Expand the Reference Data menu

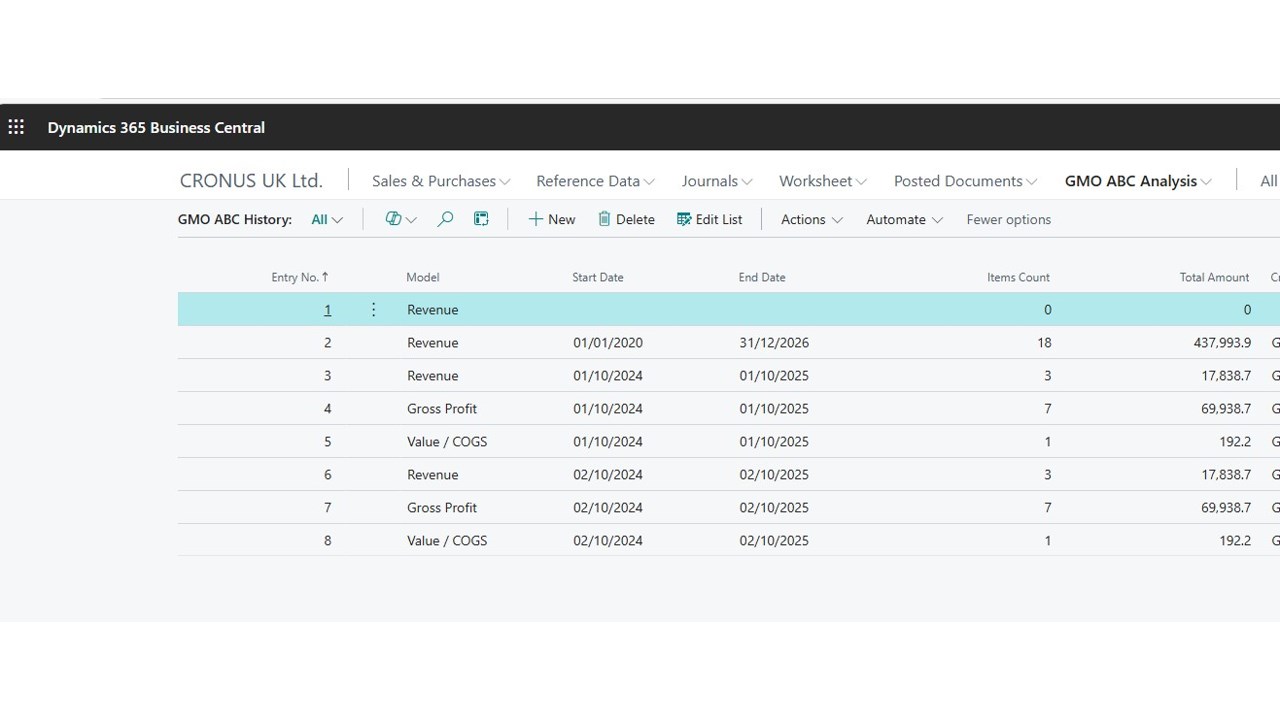pyautogui.click(x=595, y=181)
